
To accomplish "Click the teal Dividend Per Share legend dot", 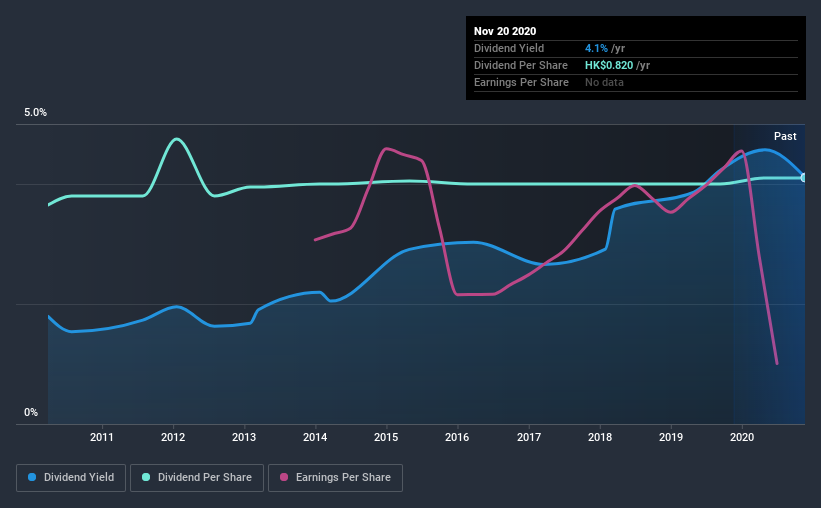I will click(146, 478).
